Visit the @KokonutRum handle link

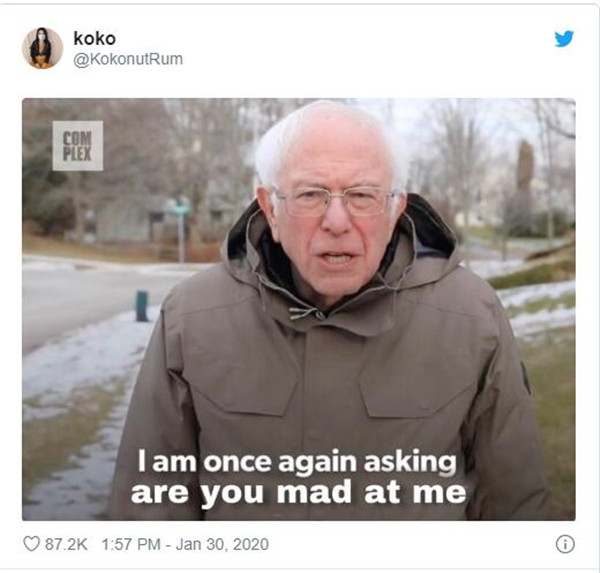[x=128, y=59]
